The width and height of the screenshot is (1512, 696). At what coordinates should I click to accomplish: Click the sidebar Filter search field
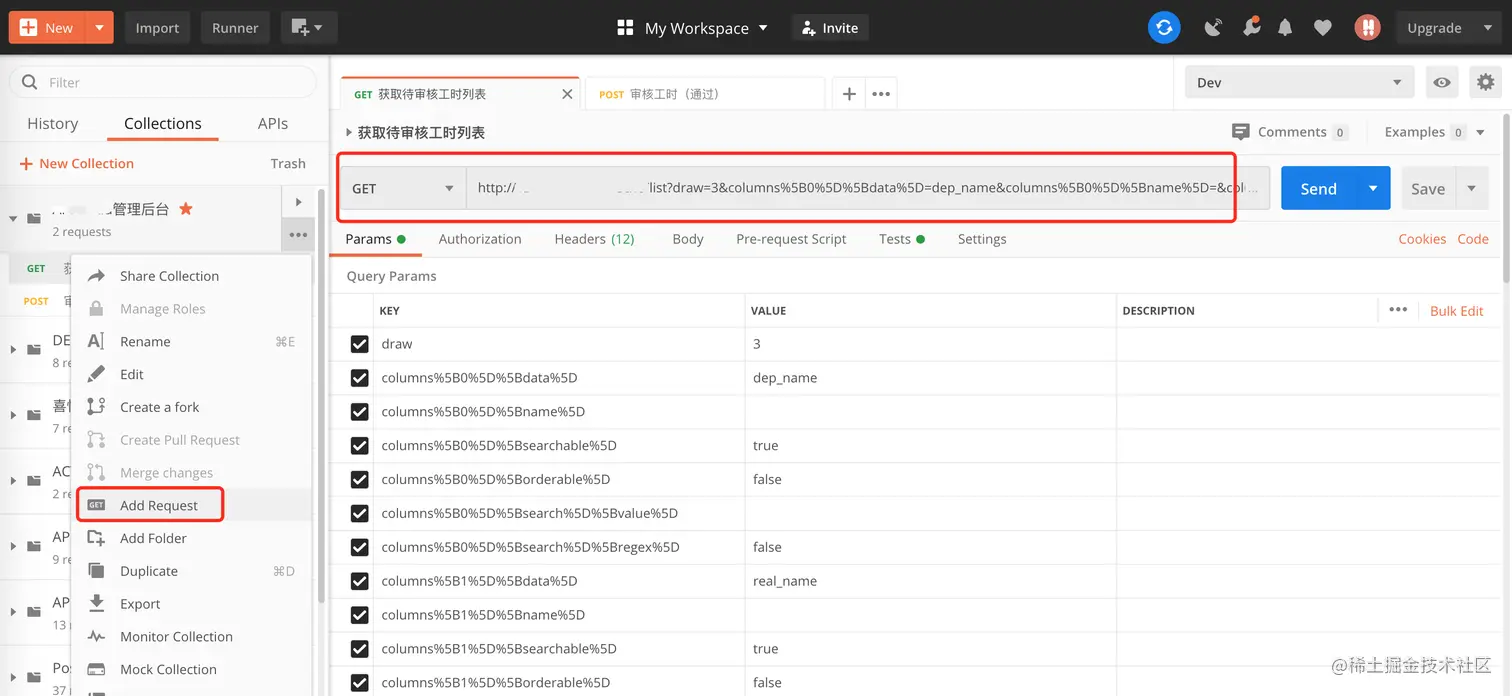click(163, 83)
